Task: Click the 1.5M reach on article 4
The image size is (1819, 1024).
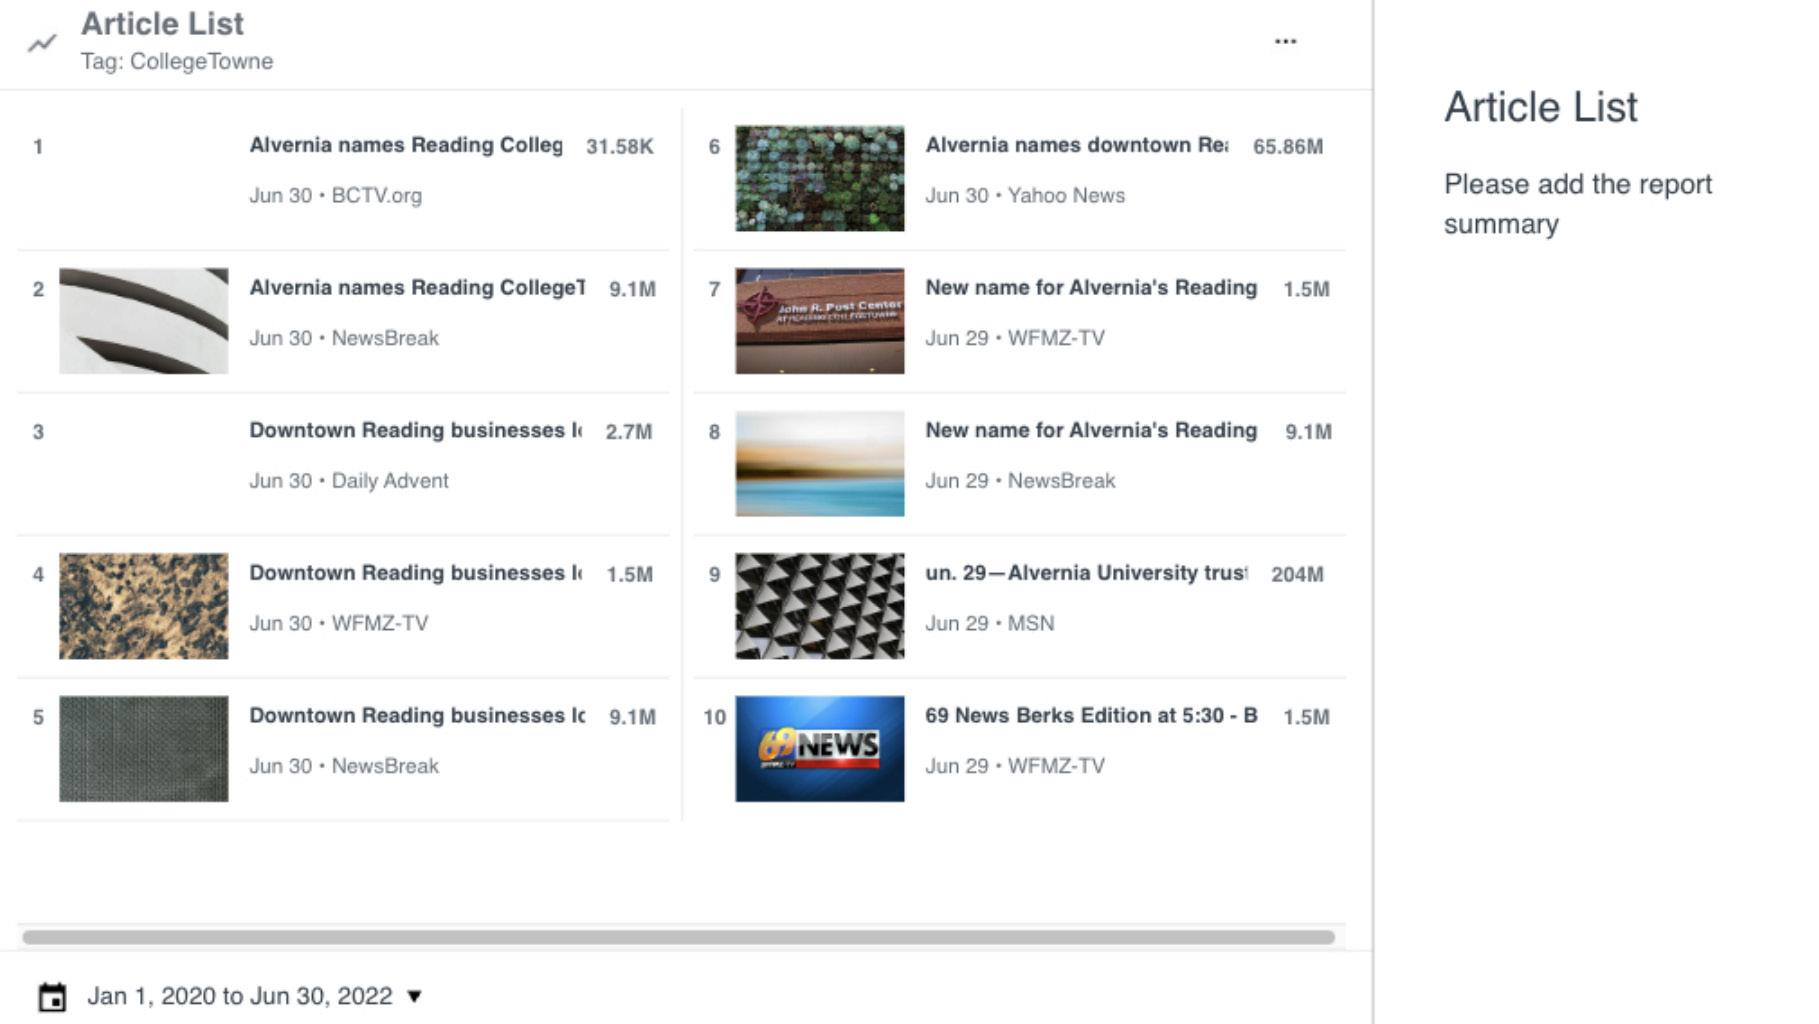Action: point(630,575)
